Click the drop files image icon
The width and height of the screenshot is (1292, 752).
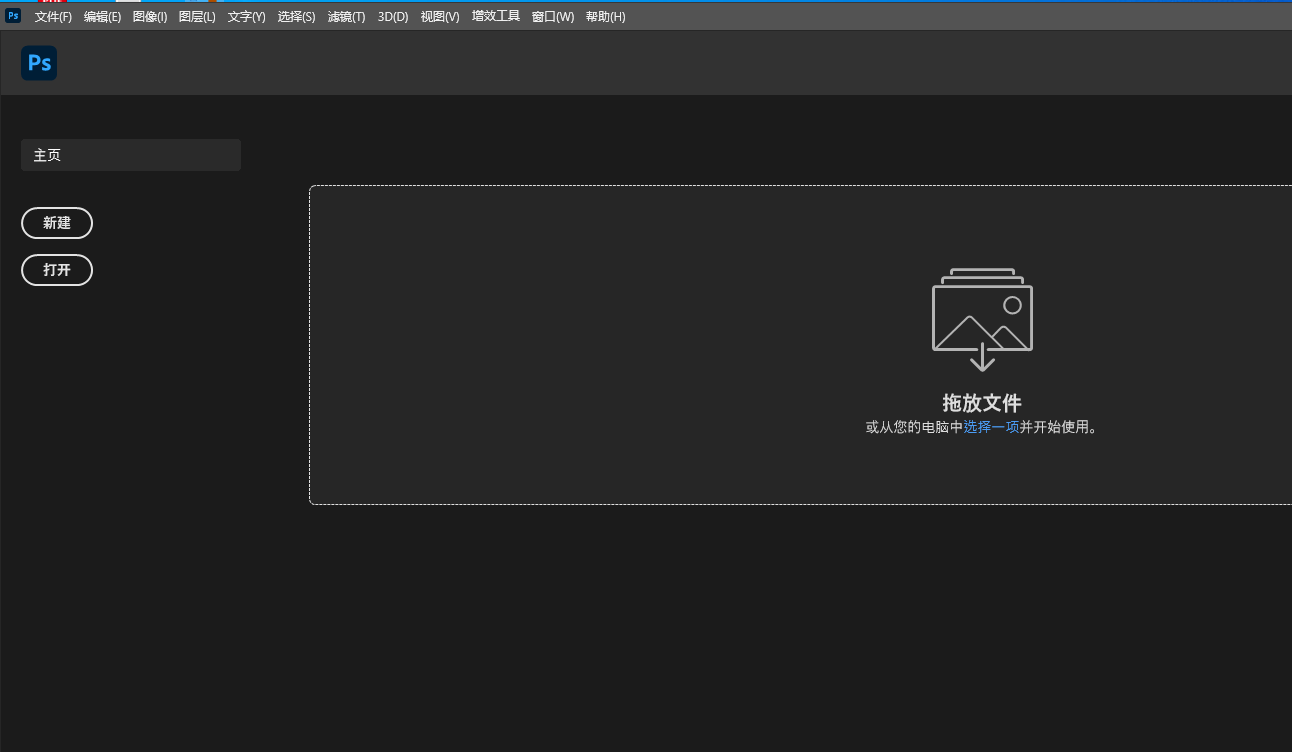coord(982,320)
